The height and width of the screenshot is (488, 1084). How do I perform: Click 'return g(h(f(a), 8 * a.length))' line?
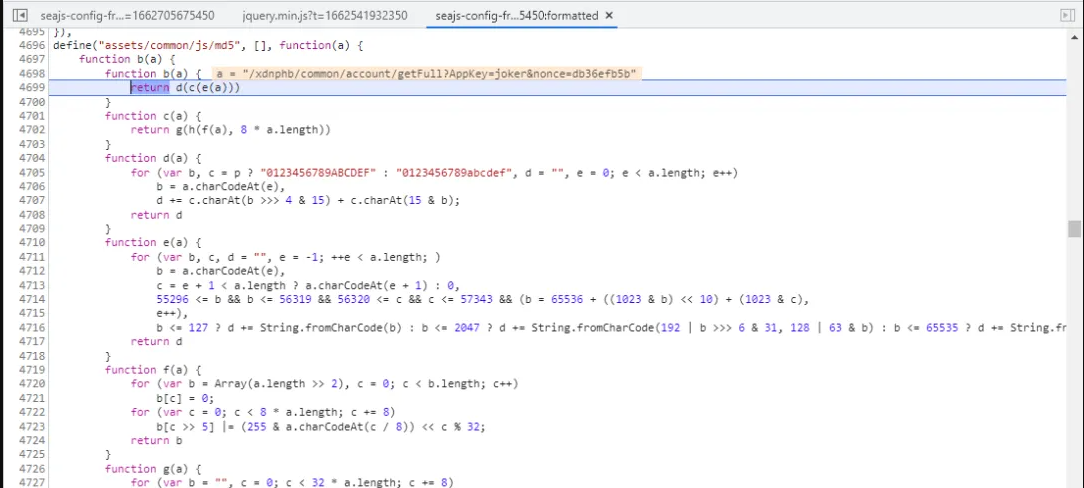coord(231,130)
